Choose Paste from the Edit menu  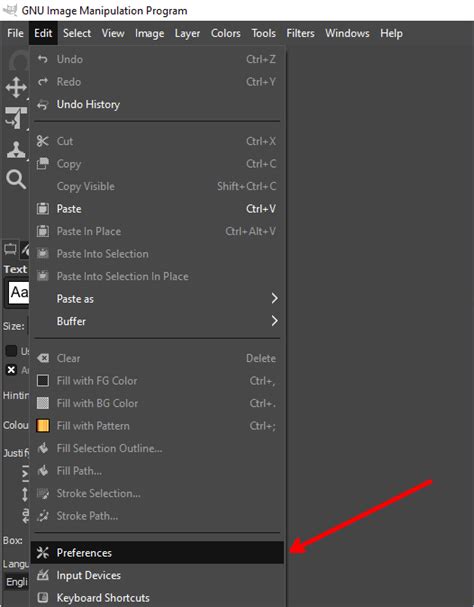point(157,209)
